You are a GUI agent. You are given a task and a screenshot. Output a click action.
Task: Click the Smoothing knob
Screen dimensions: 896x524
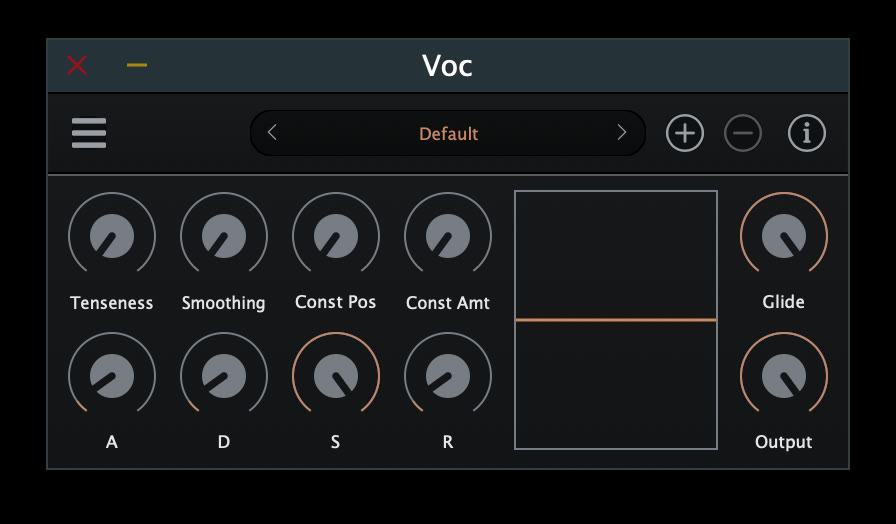tap(224, 236)
